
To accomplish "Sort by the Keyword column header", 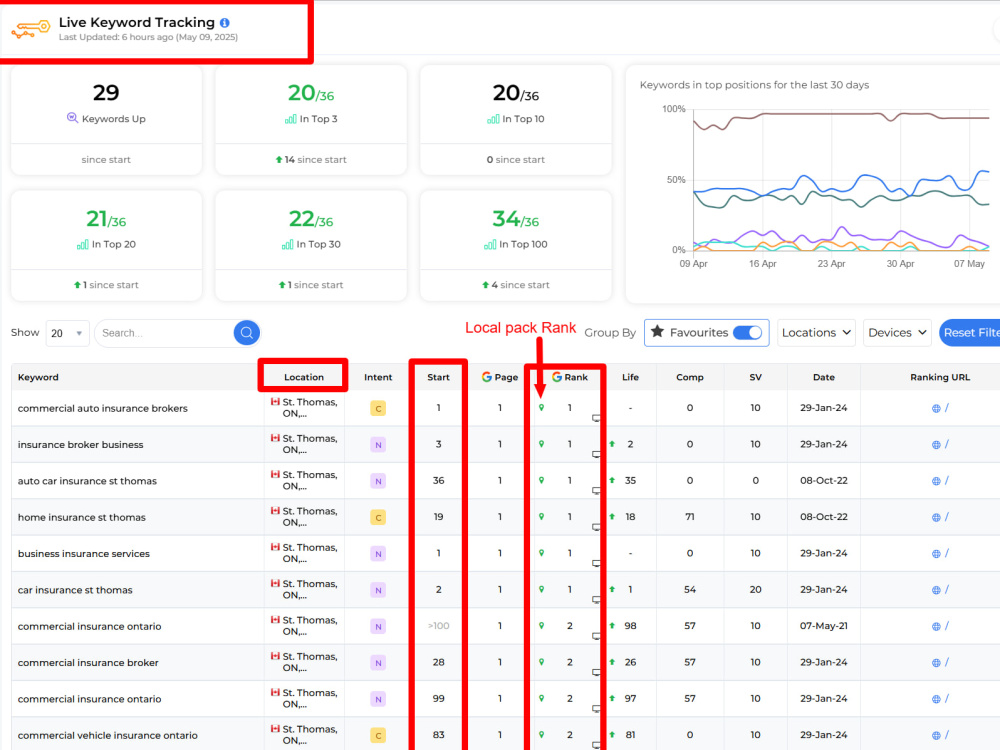I will click(38, 377).
